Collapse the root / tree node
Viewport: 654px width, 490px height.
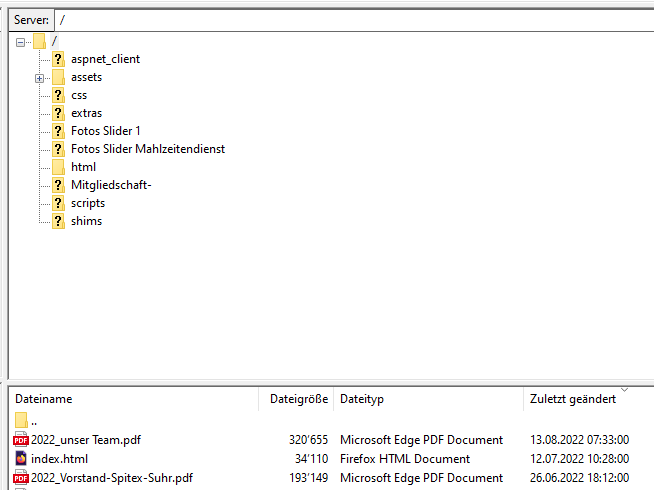[x=20, y=42]
